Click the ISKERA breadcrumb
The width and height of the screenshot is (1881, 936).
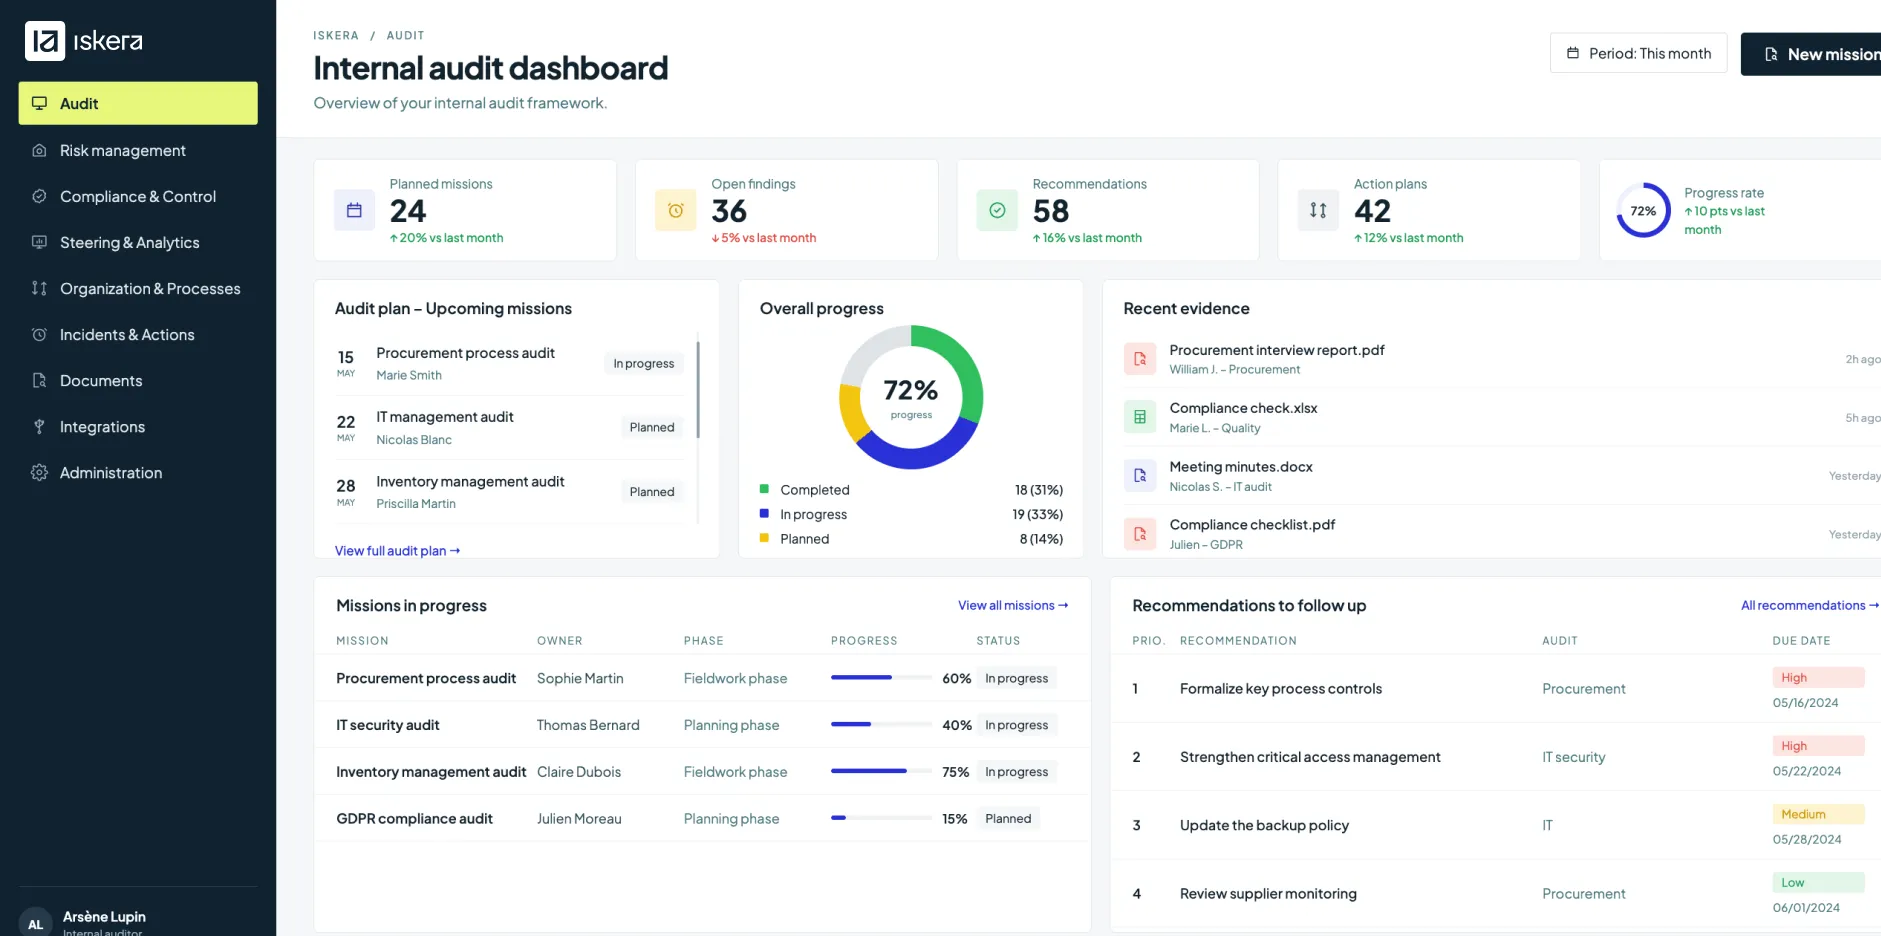point(336,36)
